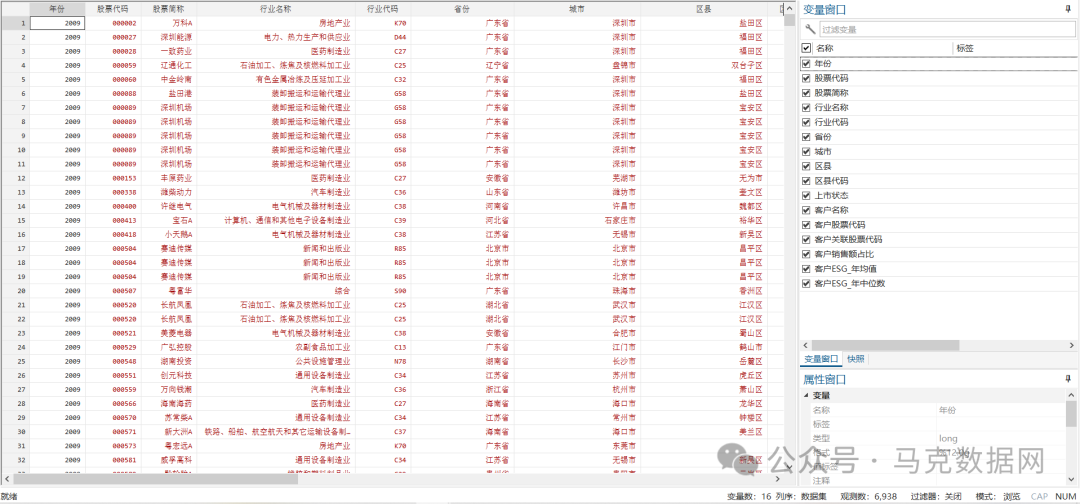Uncheck the 年份 variable checkbox

pyautogui.click(x=807, y=63)
